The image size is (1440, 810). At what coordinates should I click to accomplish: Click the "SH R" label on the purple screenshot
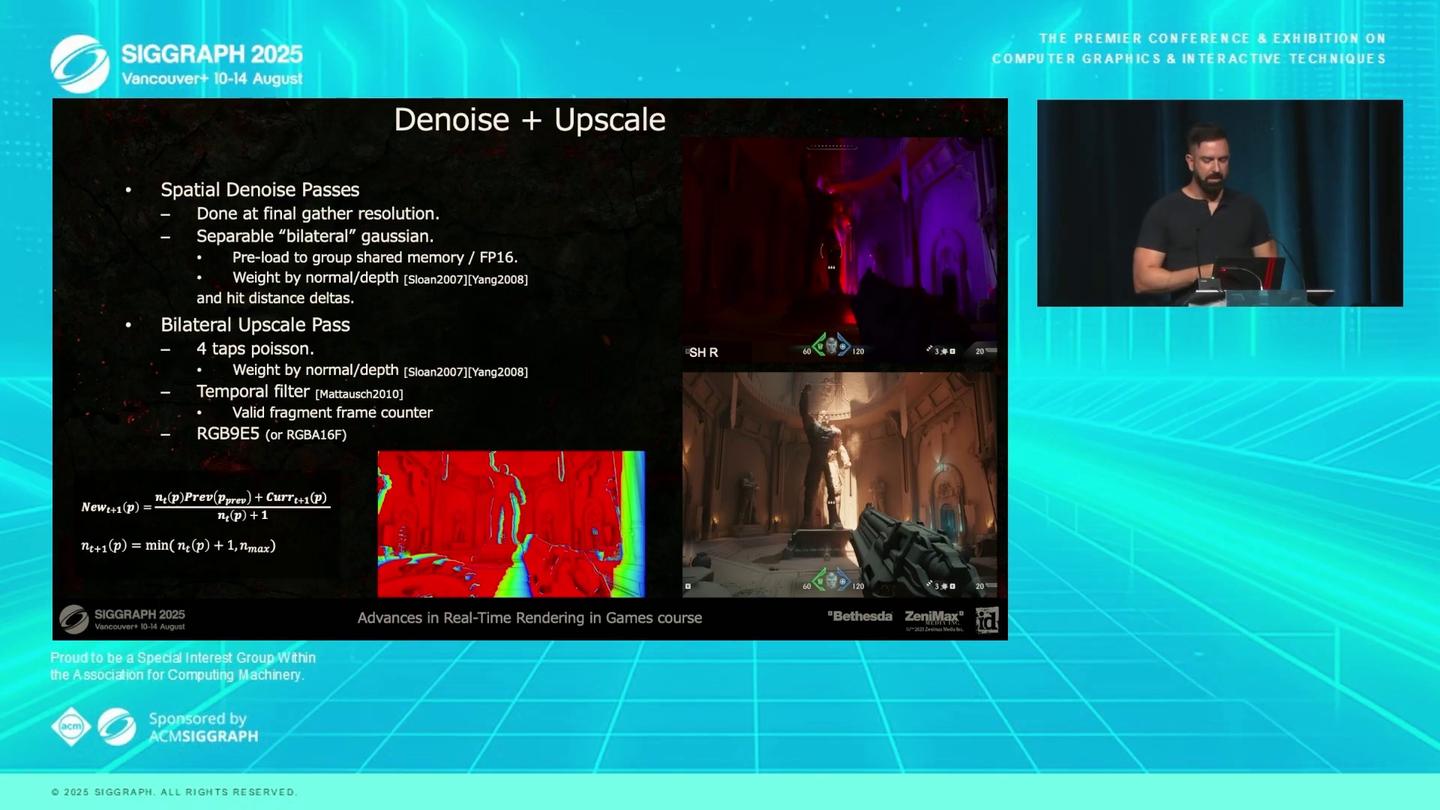(703, 352)
